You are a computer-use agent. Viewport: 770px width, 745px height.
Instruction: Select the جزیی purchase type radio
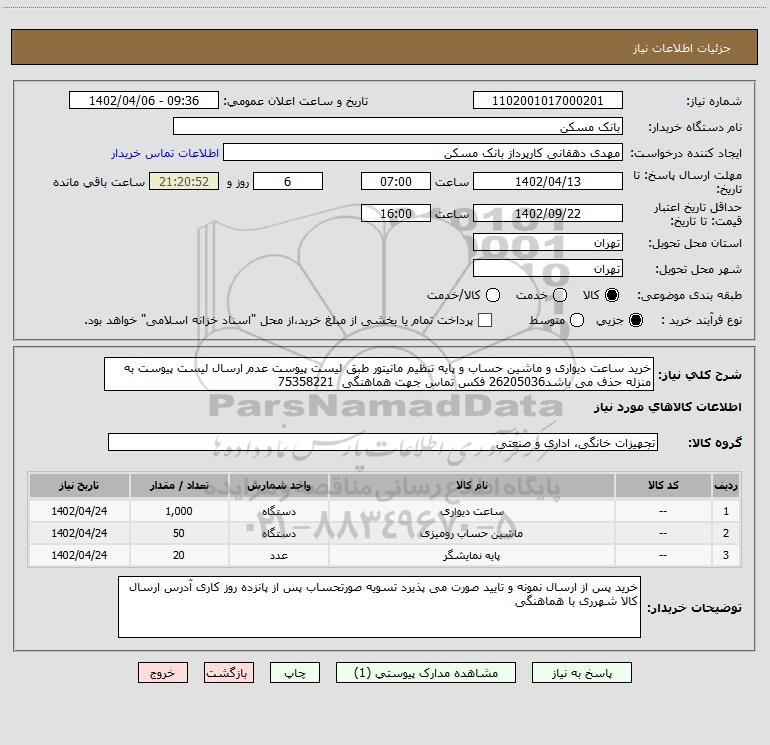(x=636, y=320)
